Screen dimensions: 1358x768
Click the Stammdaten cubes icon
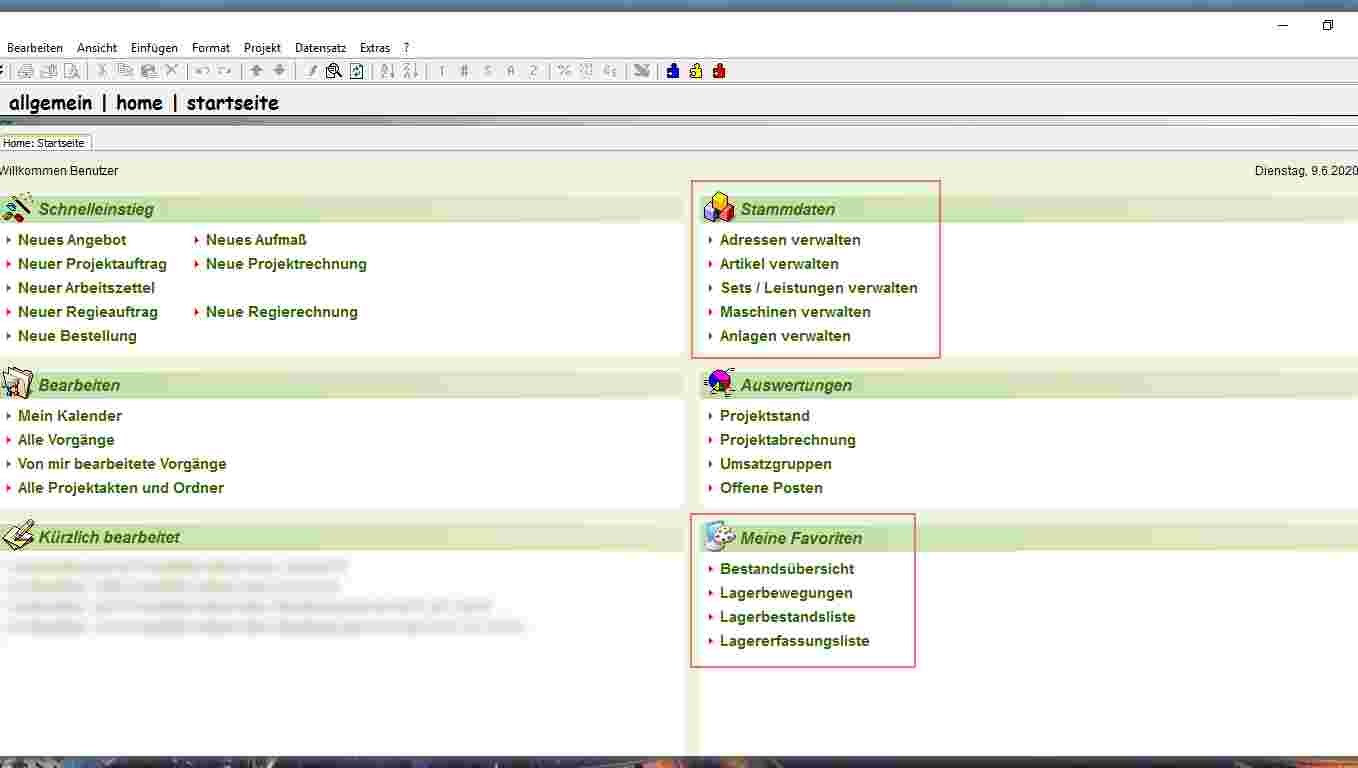pos(718,208)
